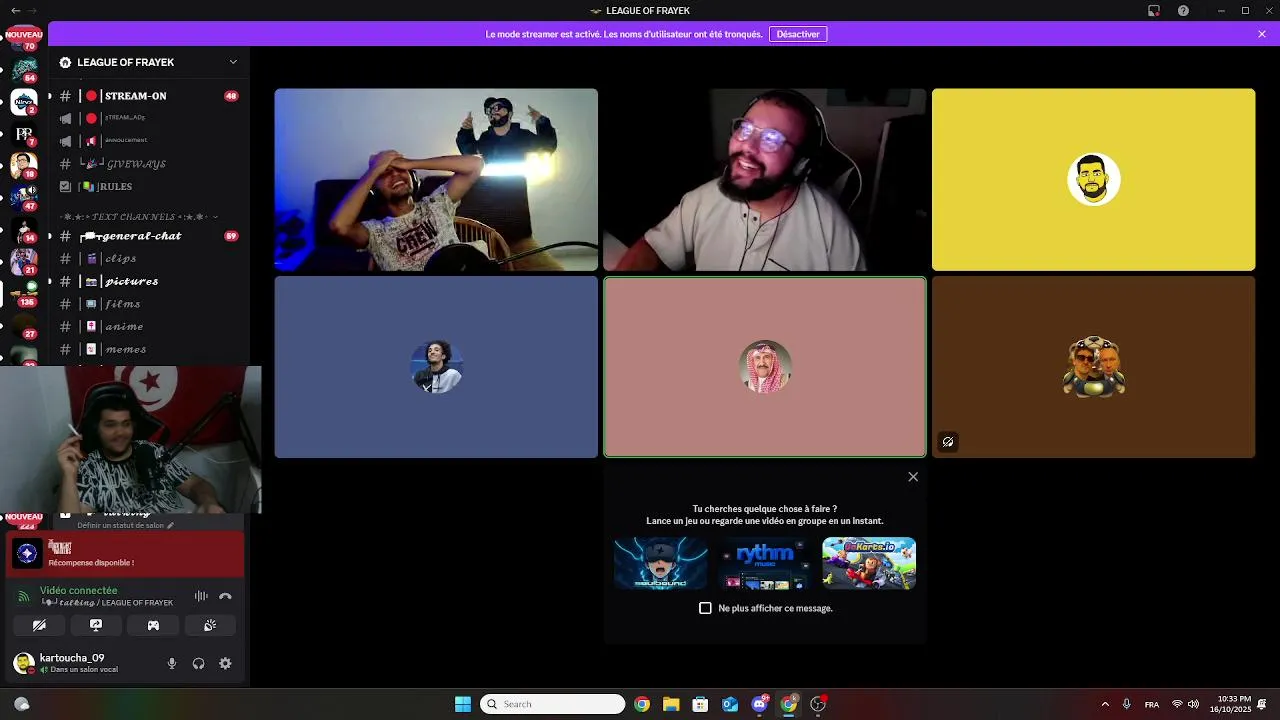Open user settings gear
The height and width of the screenshot is (720, 1280).
pos(225,663)
